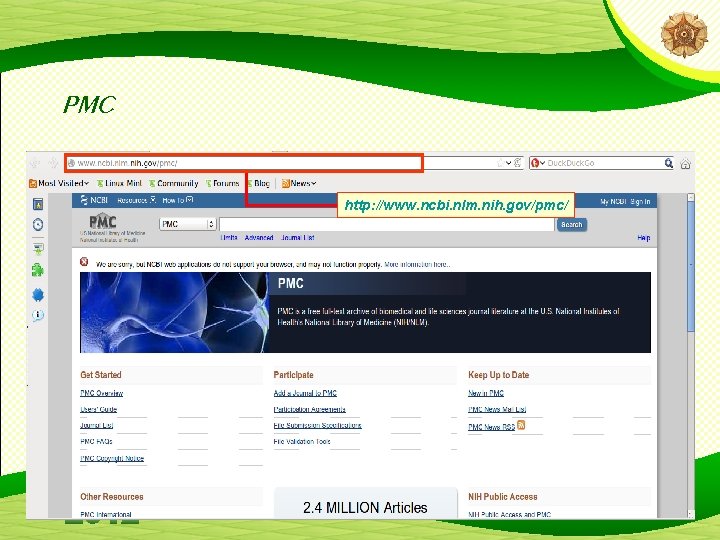
Task: Click the Search button
Action: 571,225
